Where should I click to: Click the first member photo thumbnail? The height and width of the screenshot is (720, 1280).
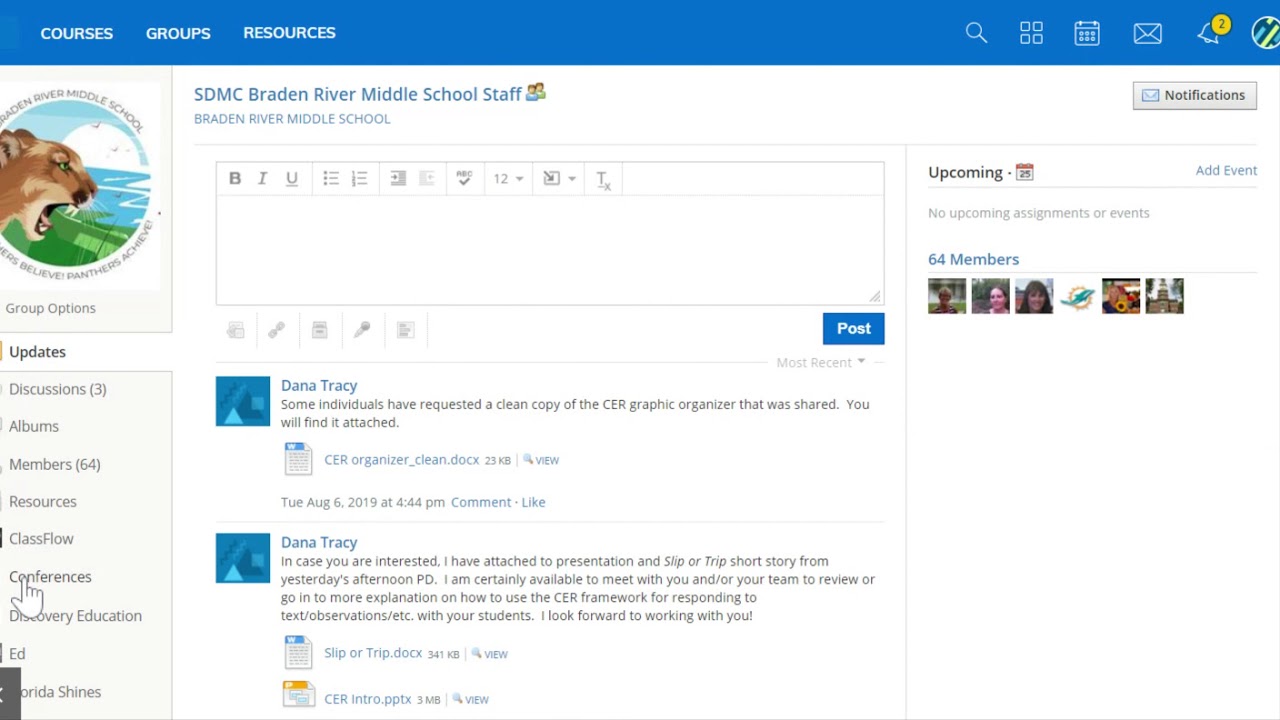pyautogui.click(x=947, y=296)
